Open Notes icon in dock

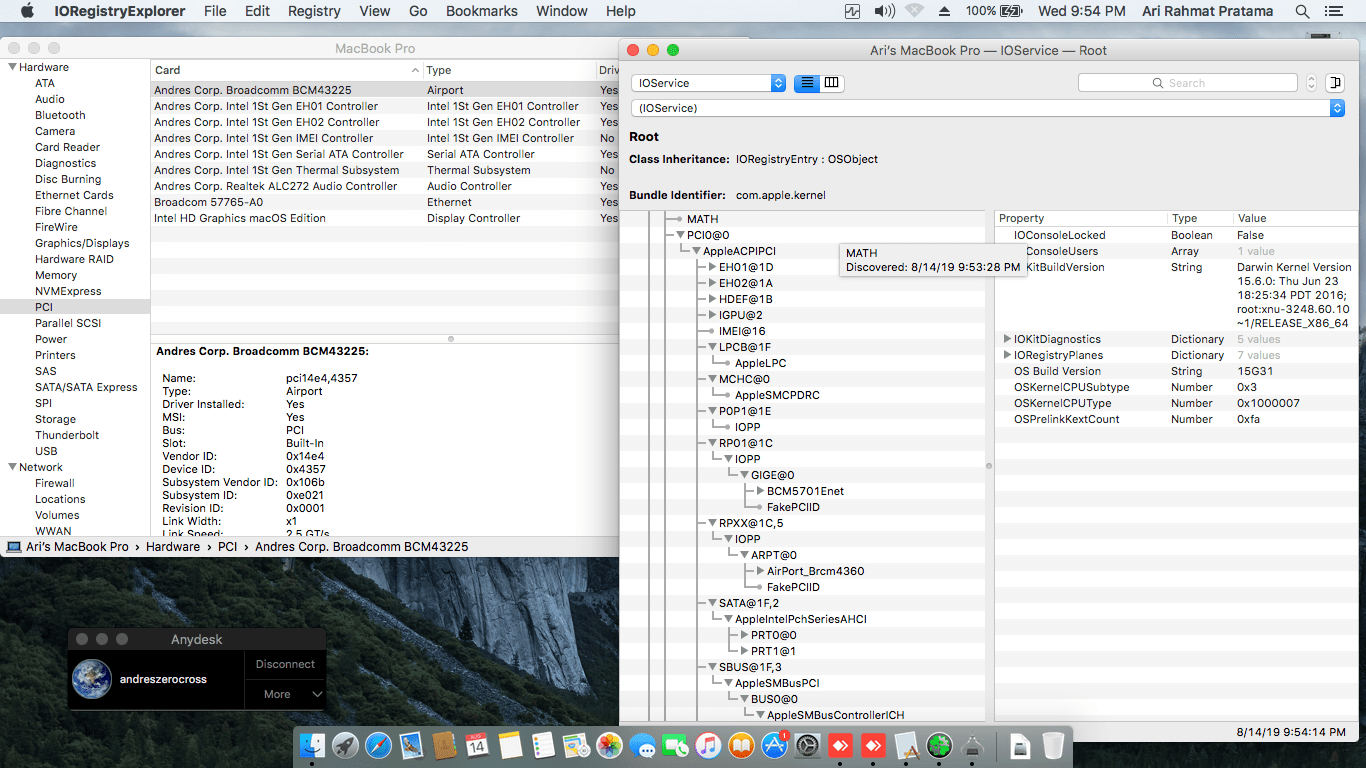pos(510,745)
